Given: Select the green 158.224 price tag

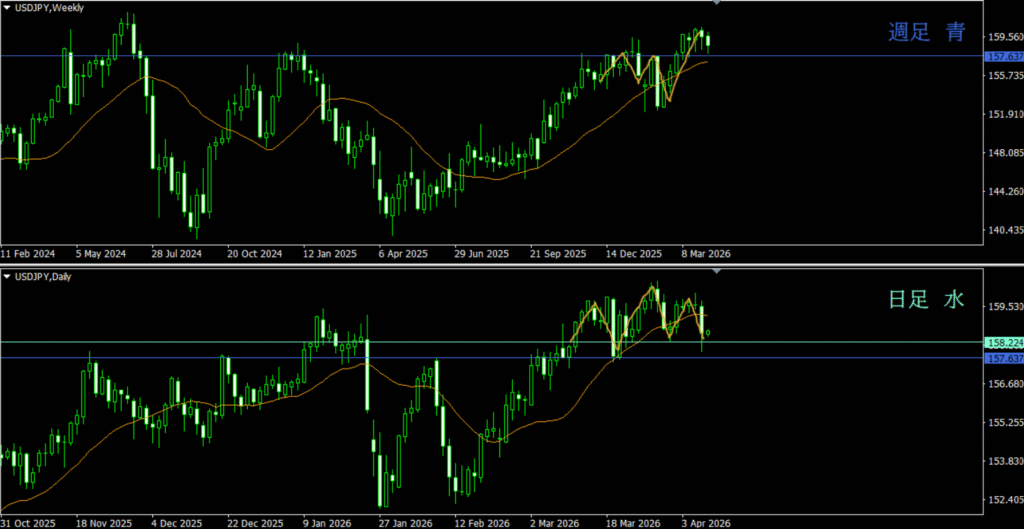Looking at the screenshot, I should (x=1003, y=342).
